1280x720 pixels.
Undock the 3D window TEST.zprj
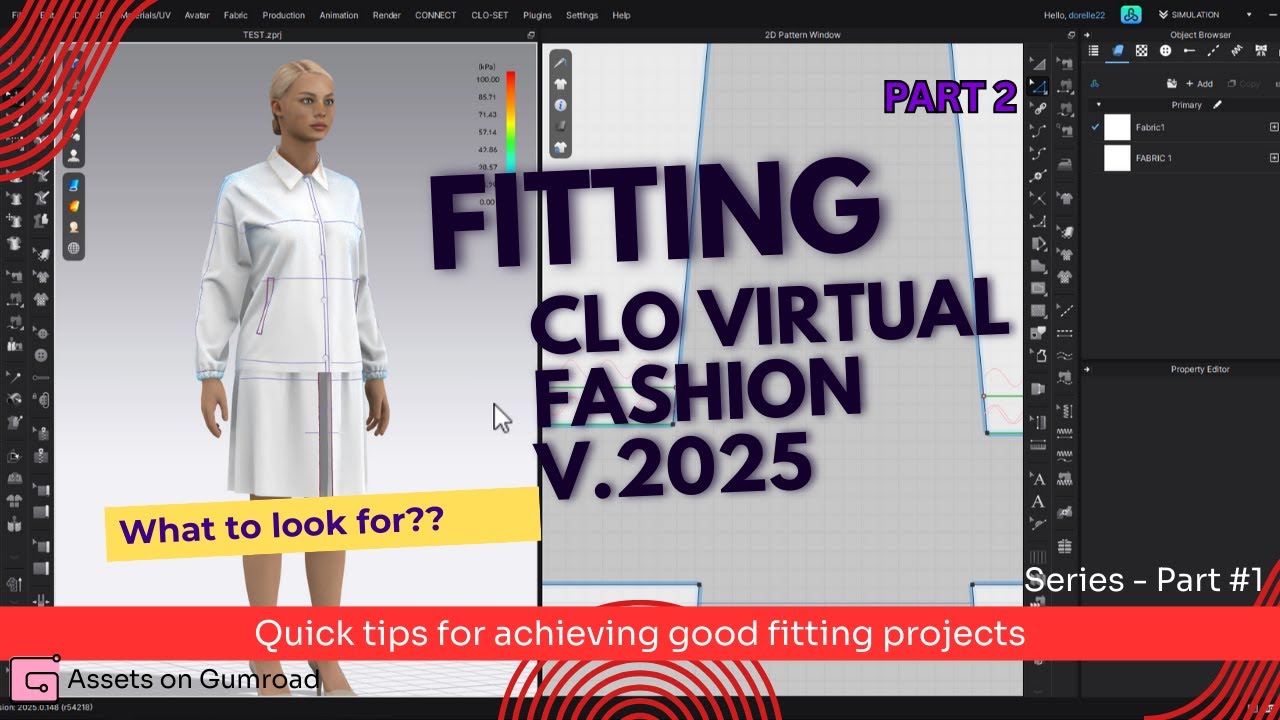pyautogui.click(x=531, y=35)
